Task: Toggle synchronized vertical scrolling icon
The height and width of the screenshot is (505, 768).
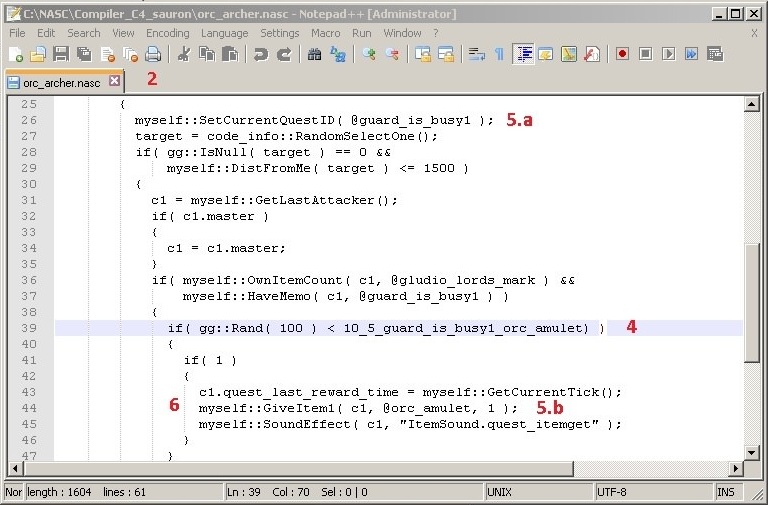Action: pyautogui.click(x=423, y=54)
